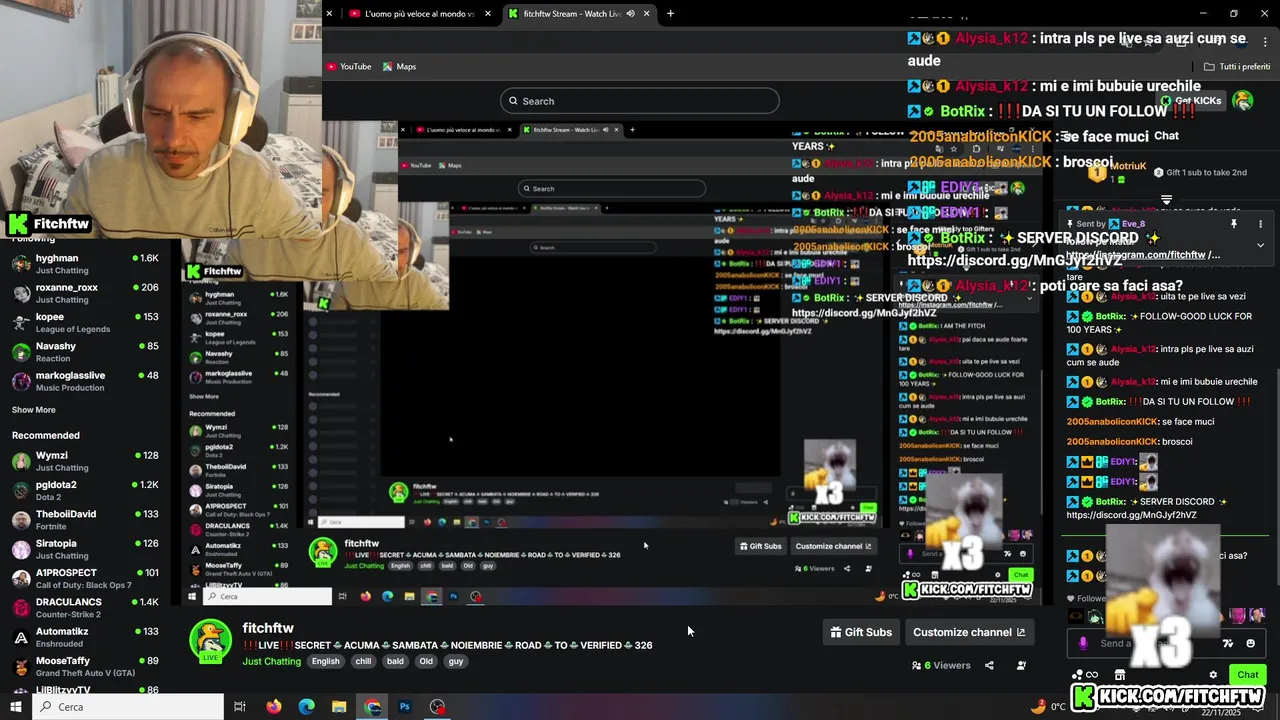Open the weather widget in taskbar
Image resolution: width=1280 pixels, height=720 pixels.
[x=1048, y=707]
